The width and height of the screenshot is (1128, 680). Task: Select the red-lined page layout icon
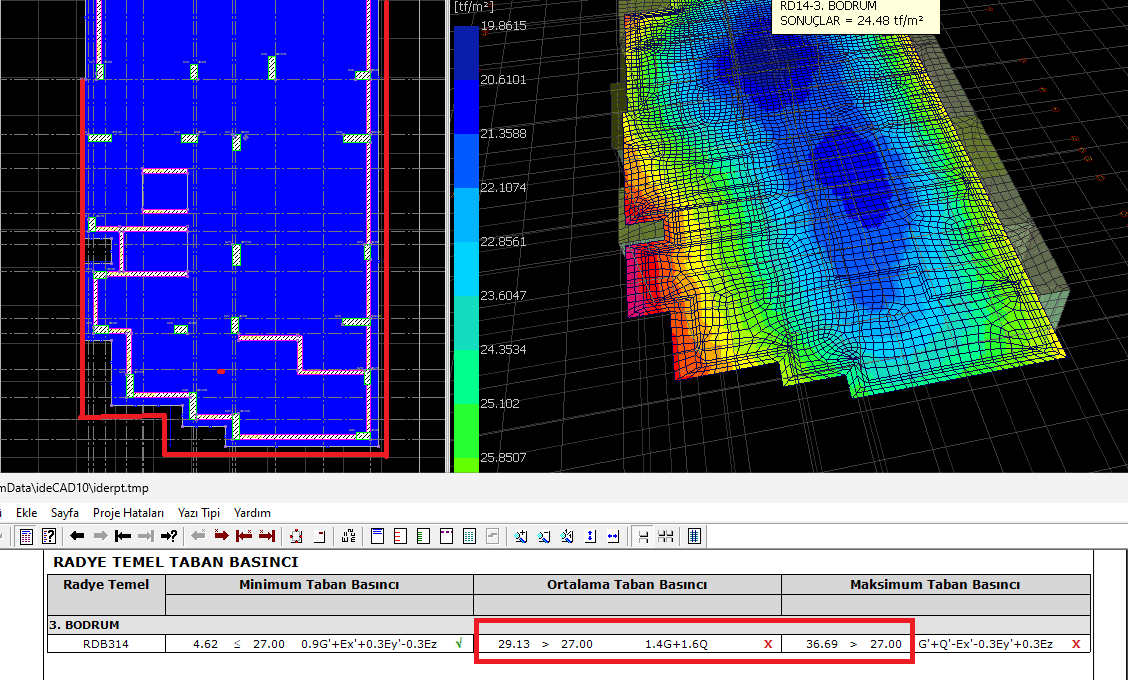pyautogui.click(x=400, y=536)
